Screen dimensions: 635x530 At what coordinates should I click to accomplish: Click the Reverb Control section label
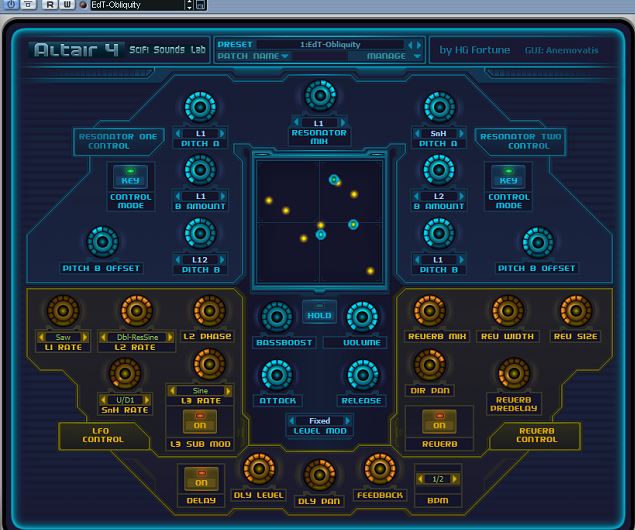click(x=537, y=435)
